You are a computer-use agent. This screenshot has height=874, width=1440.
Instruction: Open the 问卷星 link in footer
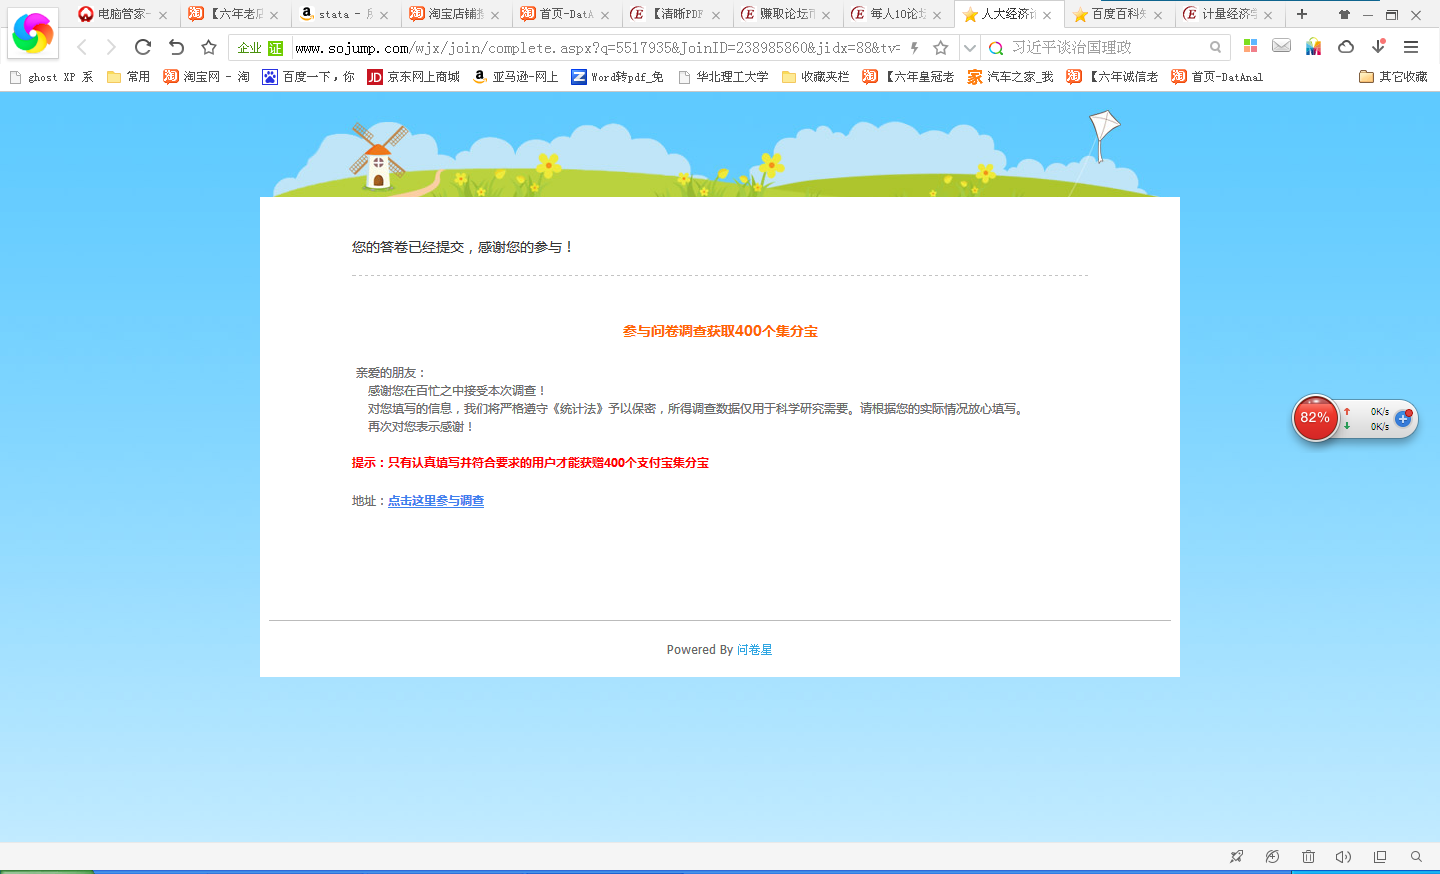[754, 650]
